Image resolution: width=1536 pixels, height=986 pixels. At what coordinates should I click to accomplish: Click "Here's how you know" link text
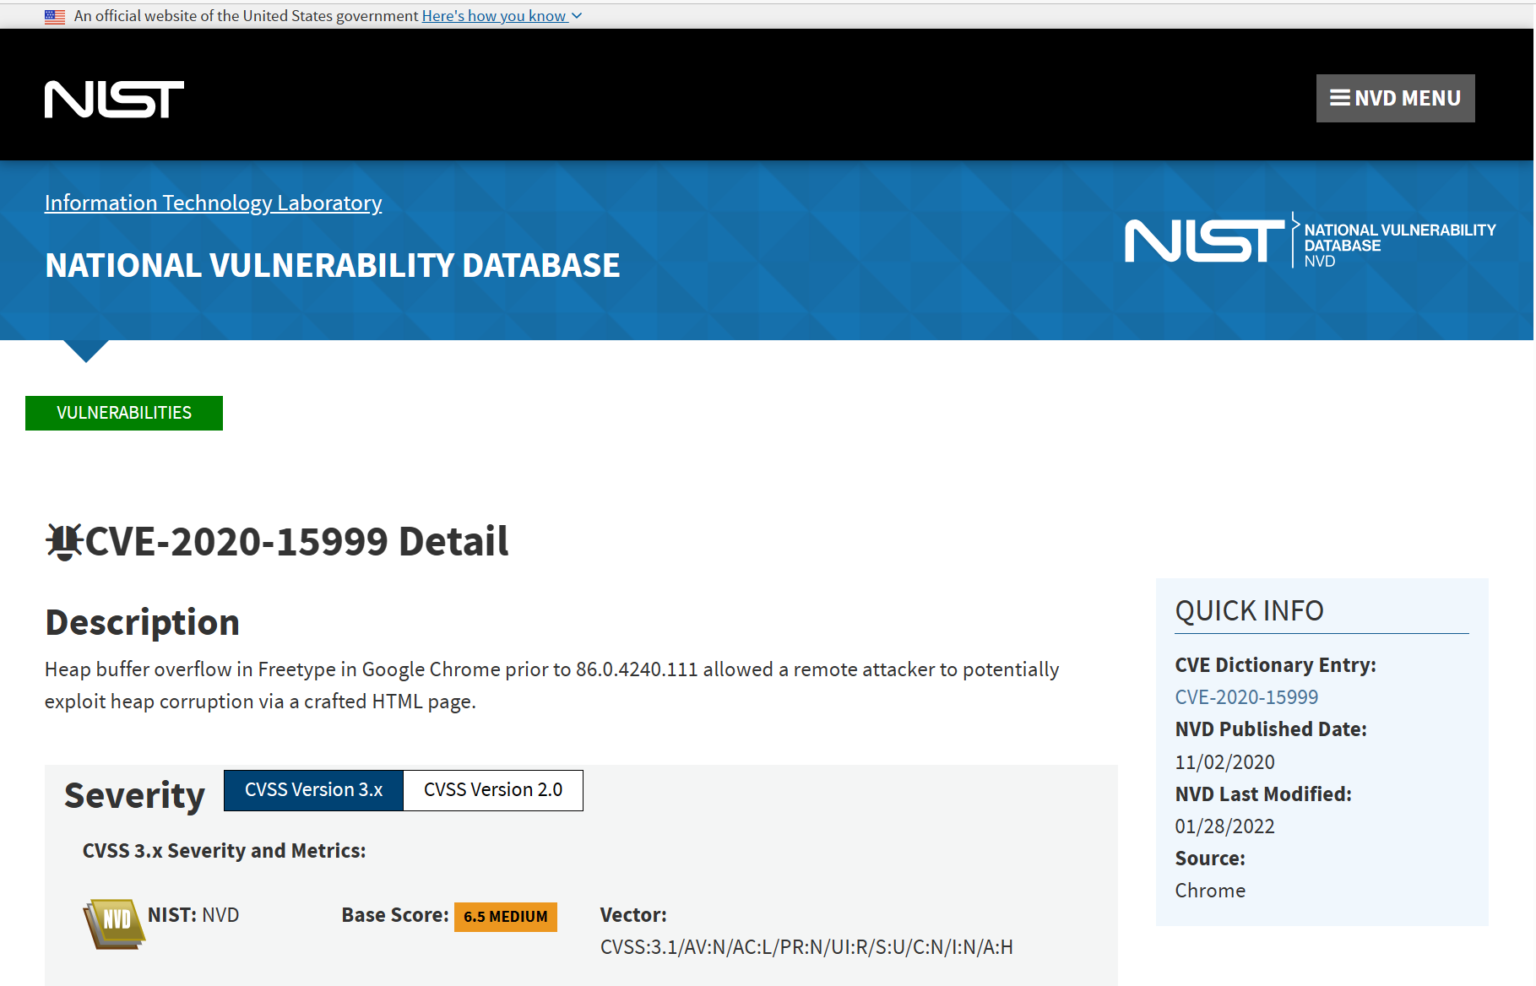494,16
